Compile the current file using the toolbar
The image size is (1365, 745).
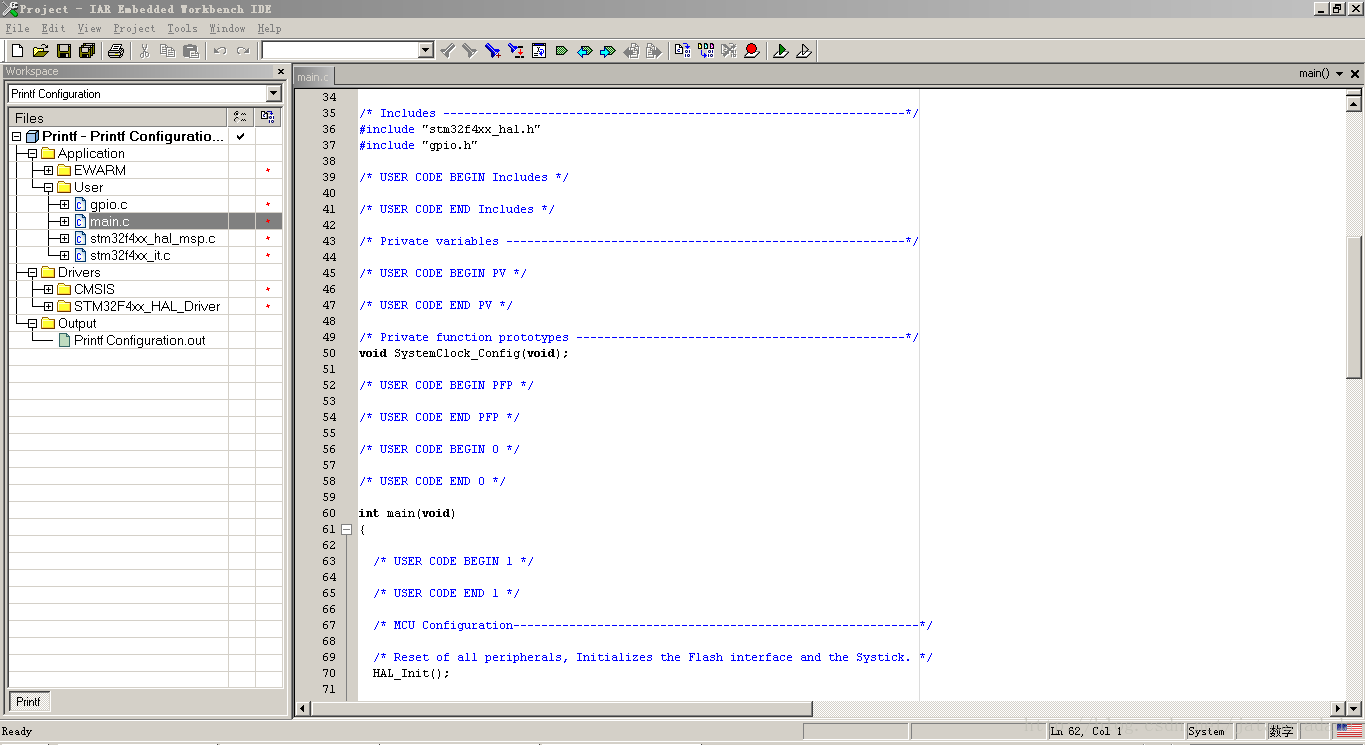tap(682, 50)
